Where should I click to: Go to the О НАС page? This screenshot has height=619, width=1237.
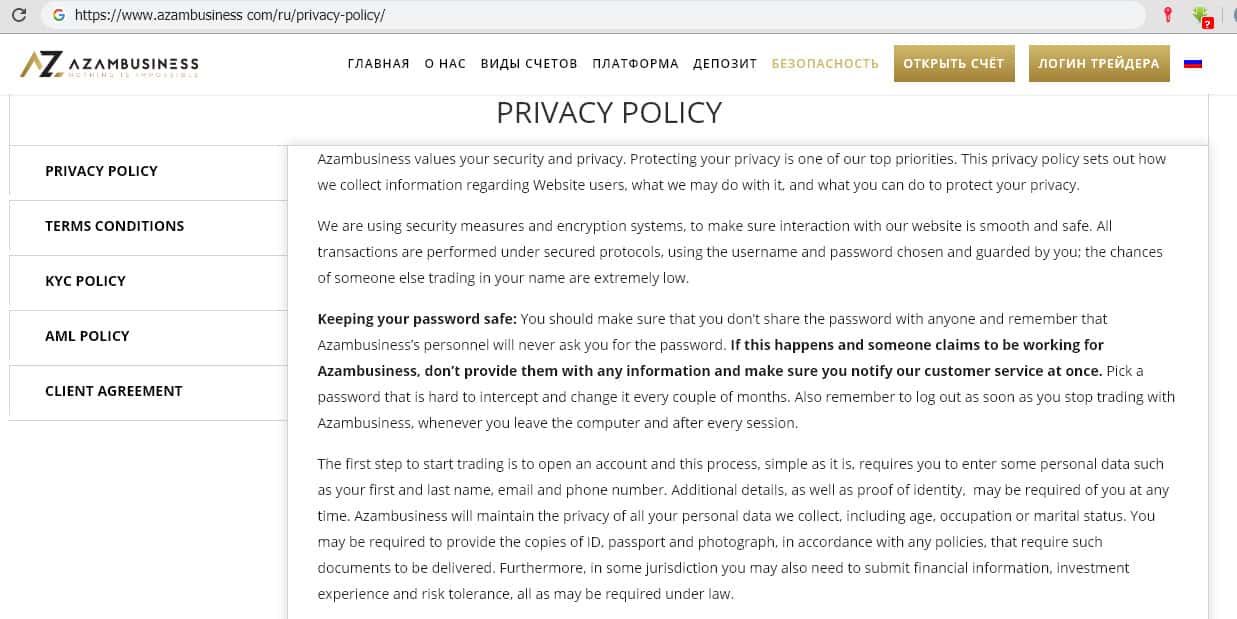click(445, 63)
